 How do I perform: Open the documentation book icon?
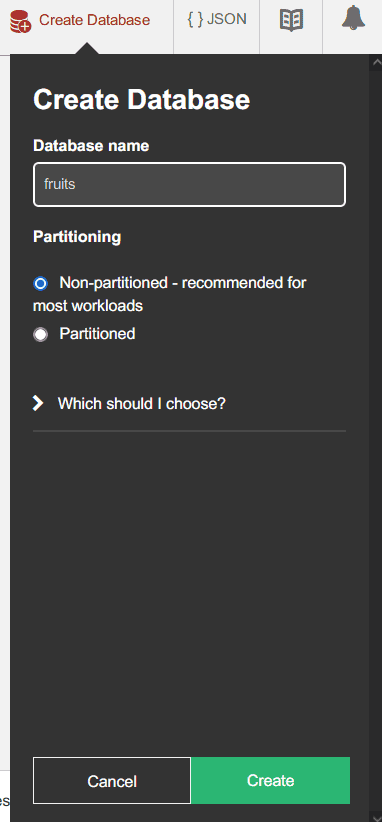pos(291,21)
